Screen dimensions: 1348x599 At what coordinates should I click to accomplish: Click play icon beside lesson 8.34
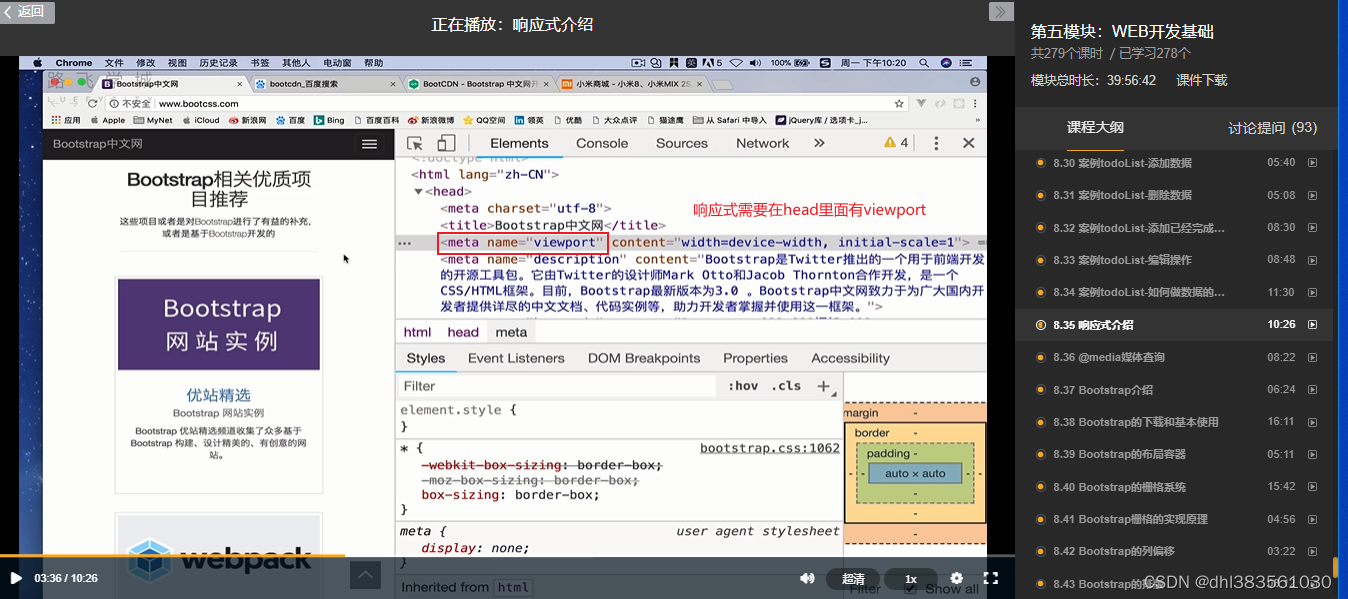(1313, 292)
